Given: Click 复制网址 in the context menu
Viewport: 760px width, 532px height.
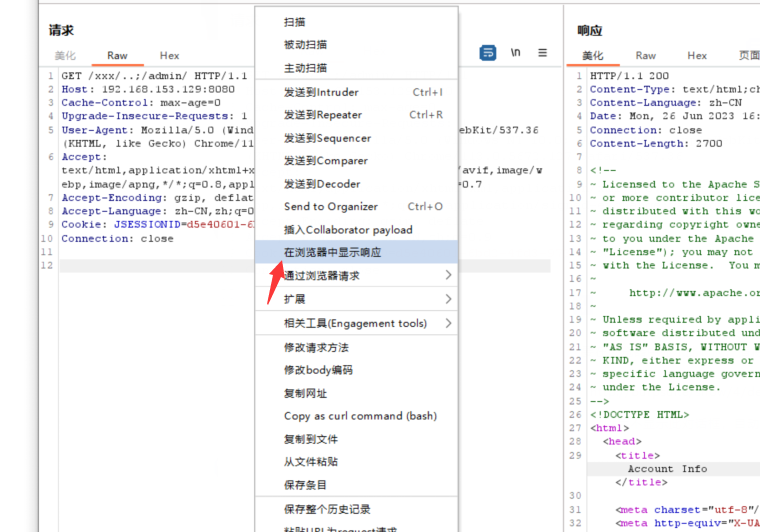Looking at the screenshot, I should point(305,393).
